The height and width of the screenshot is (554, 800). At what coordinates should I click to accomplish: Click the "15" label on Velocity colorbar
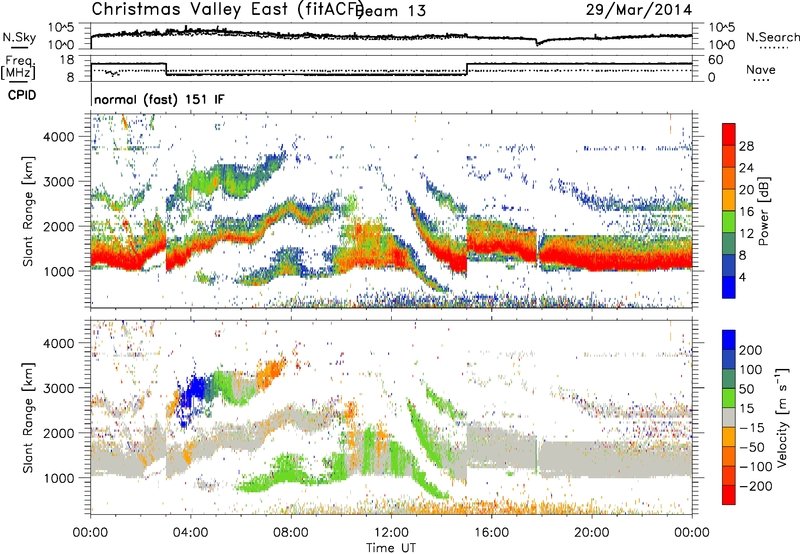746,408
